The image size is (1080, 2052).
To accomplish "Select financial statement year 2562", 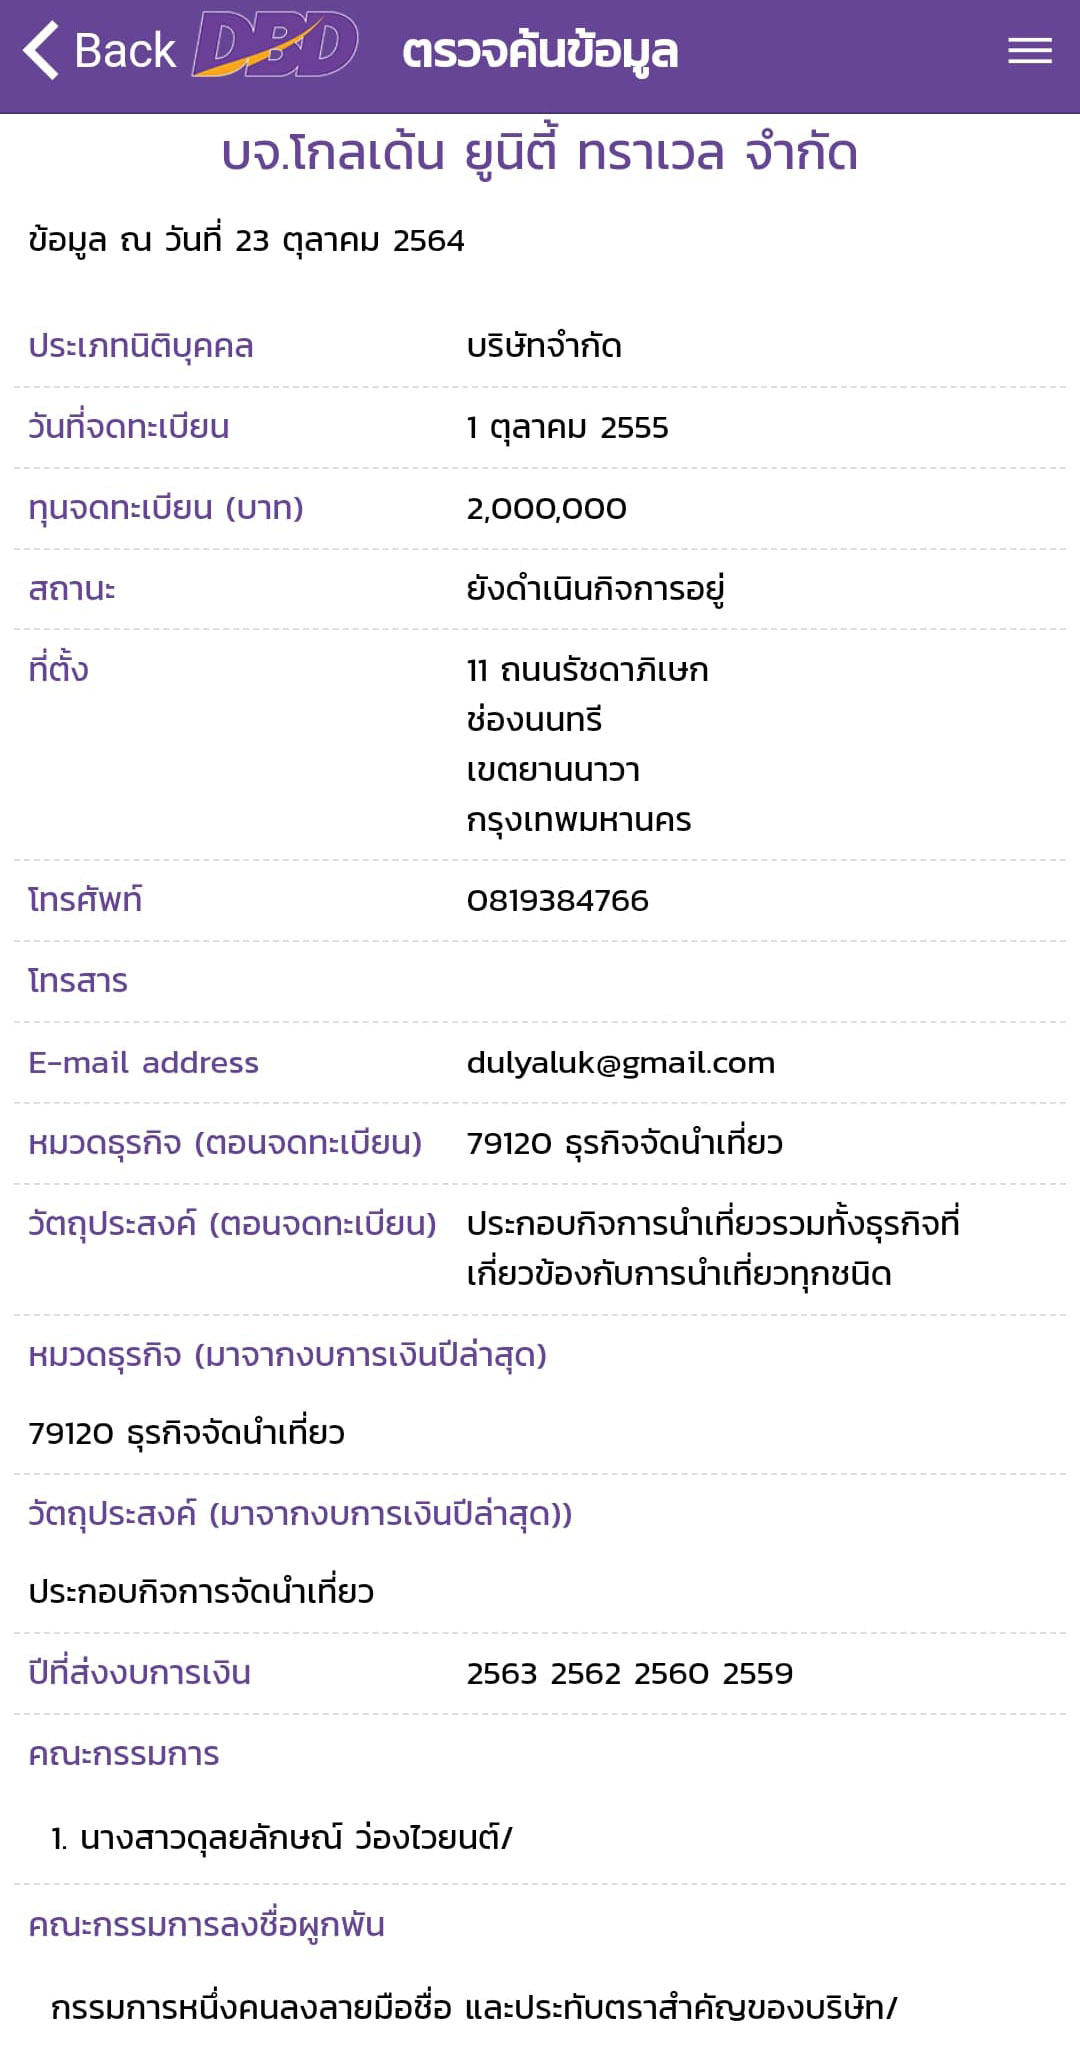I will [x=586, y=1674].
